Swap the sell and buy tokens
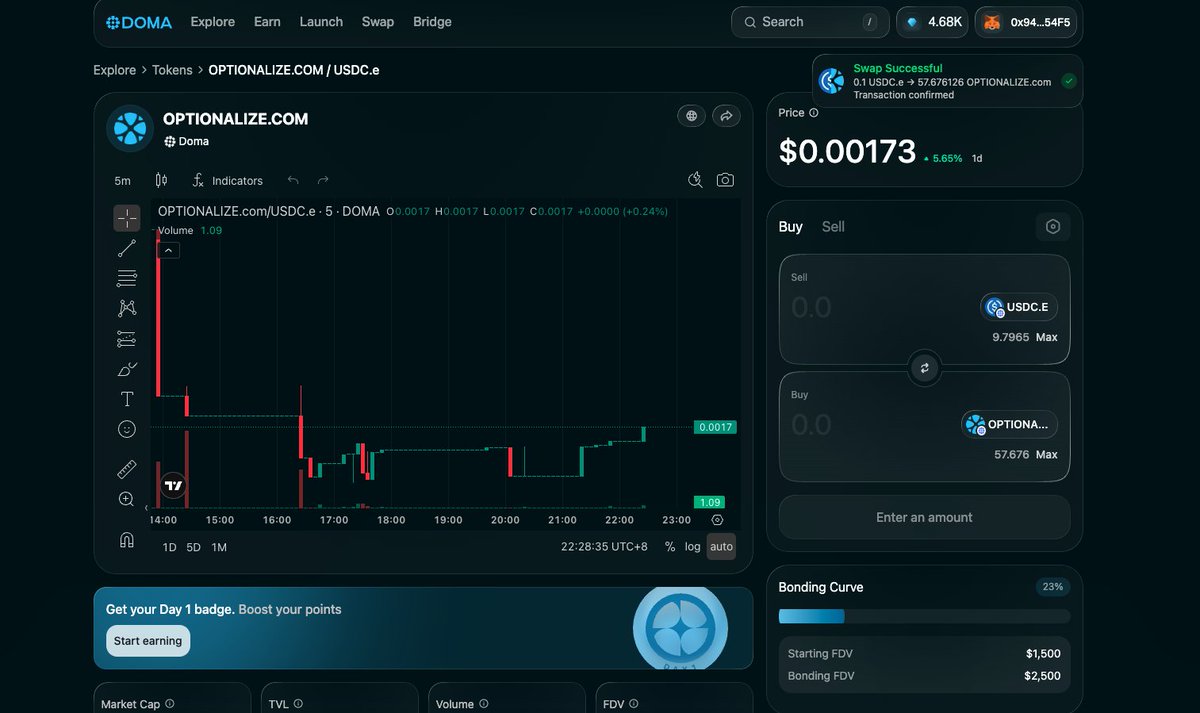Viewport: 1200px width, 713px height. (x=925, y=369)
